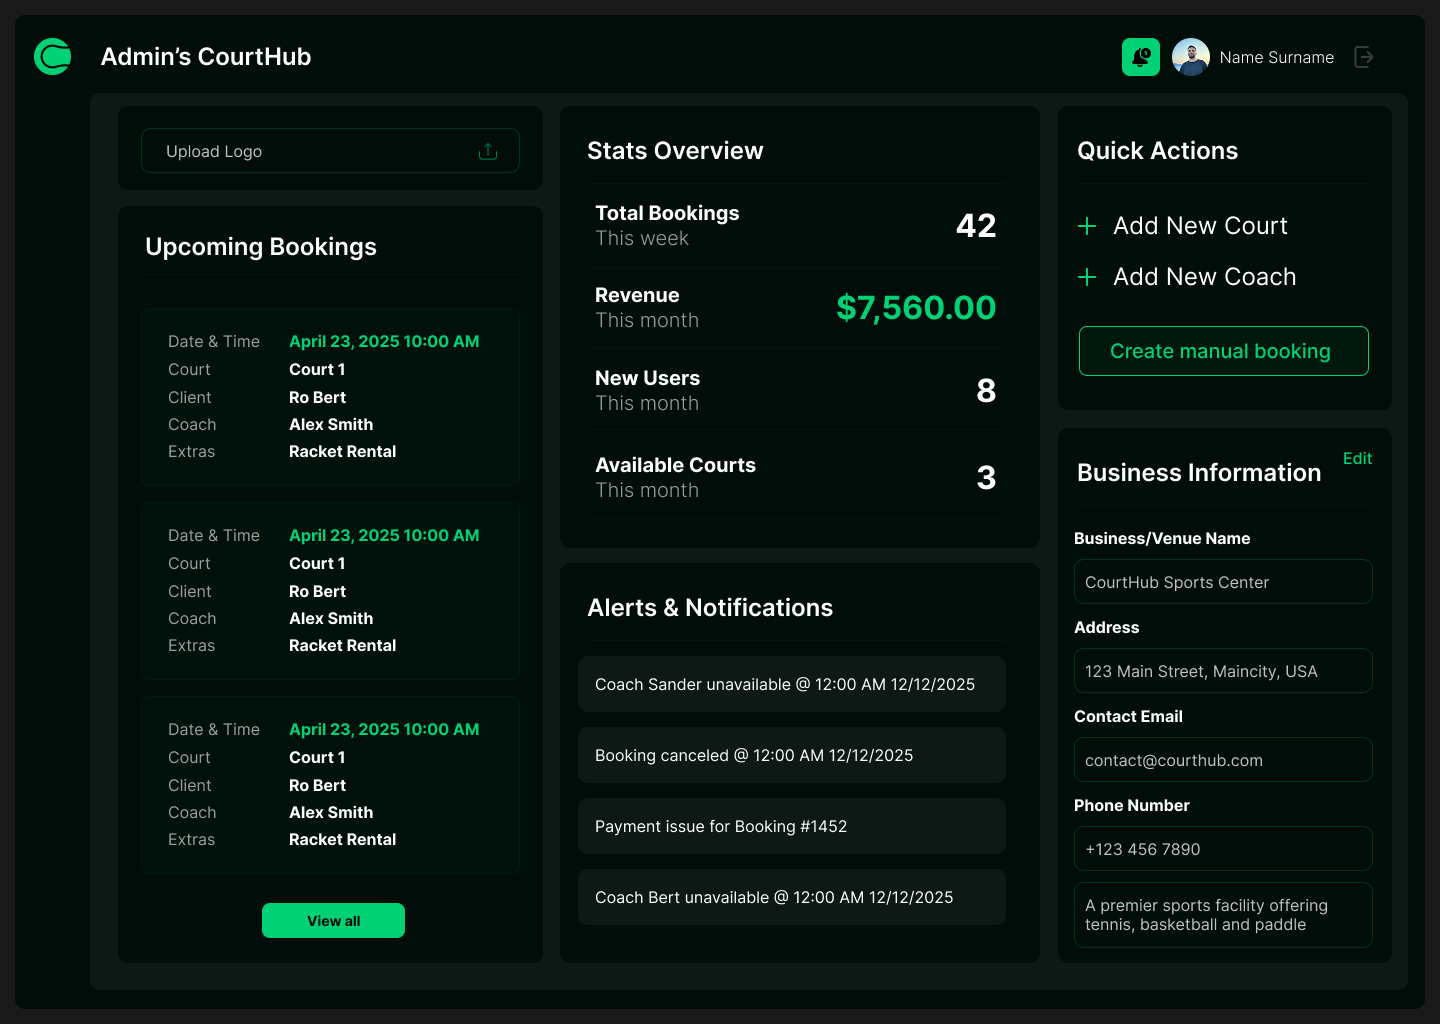This screenshot has width=1440, height=1024.
Task: Click the plus icon beside Add New Coach
Action: point(1087,277)
